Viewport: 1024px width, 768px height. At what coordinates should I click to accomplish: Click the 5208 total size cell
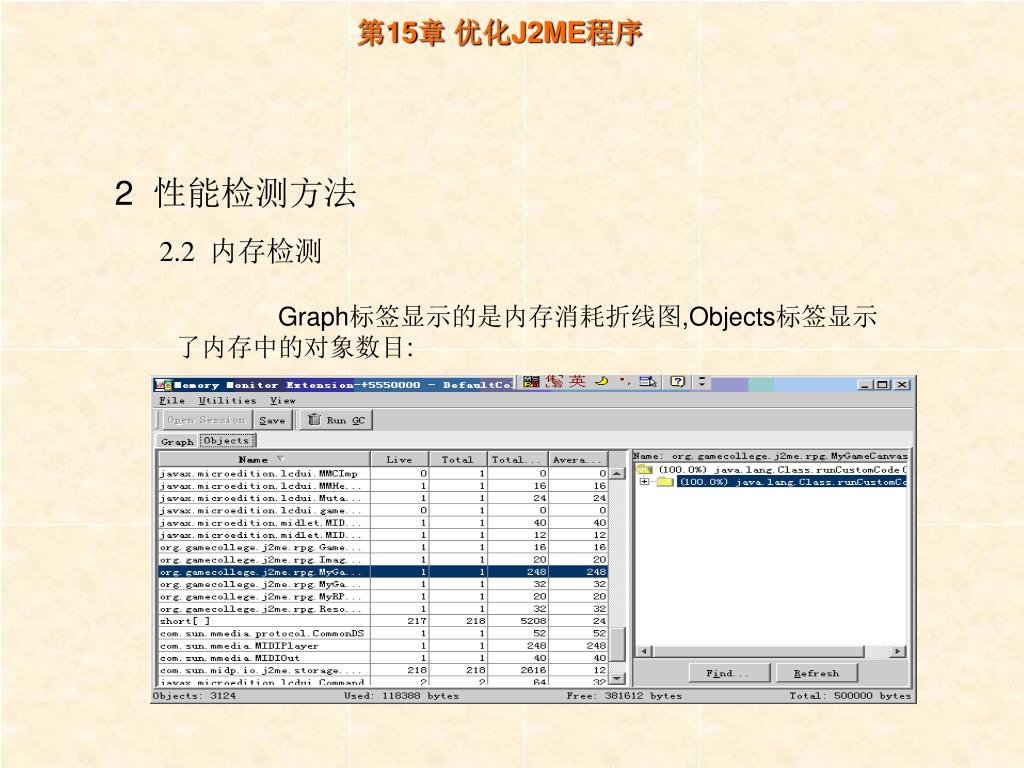[518, 621]
